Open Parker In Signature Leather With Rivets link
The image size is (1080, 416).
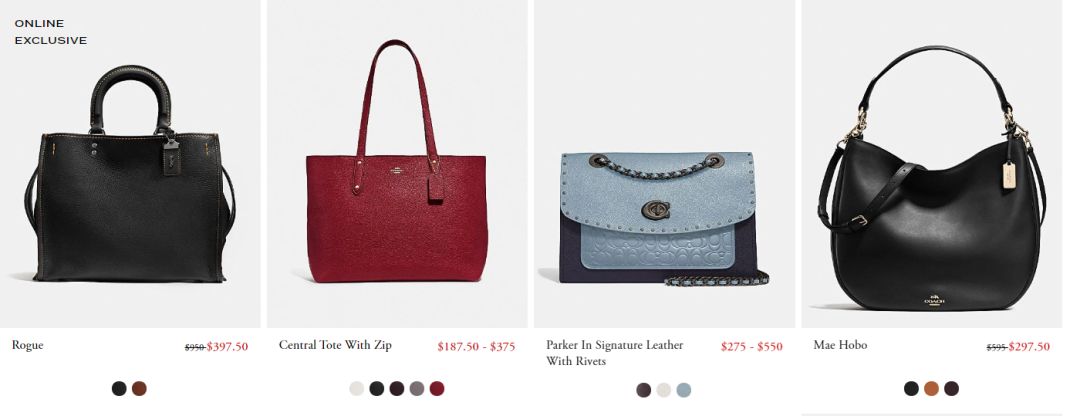click(x=615, y=353)
